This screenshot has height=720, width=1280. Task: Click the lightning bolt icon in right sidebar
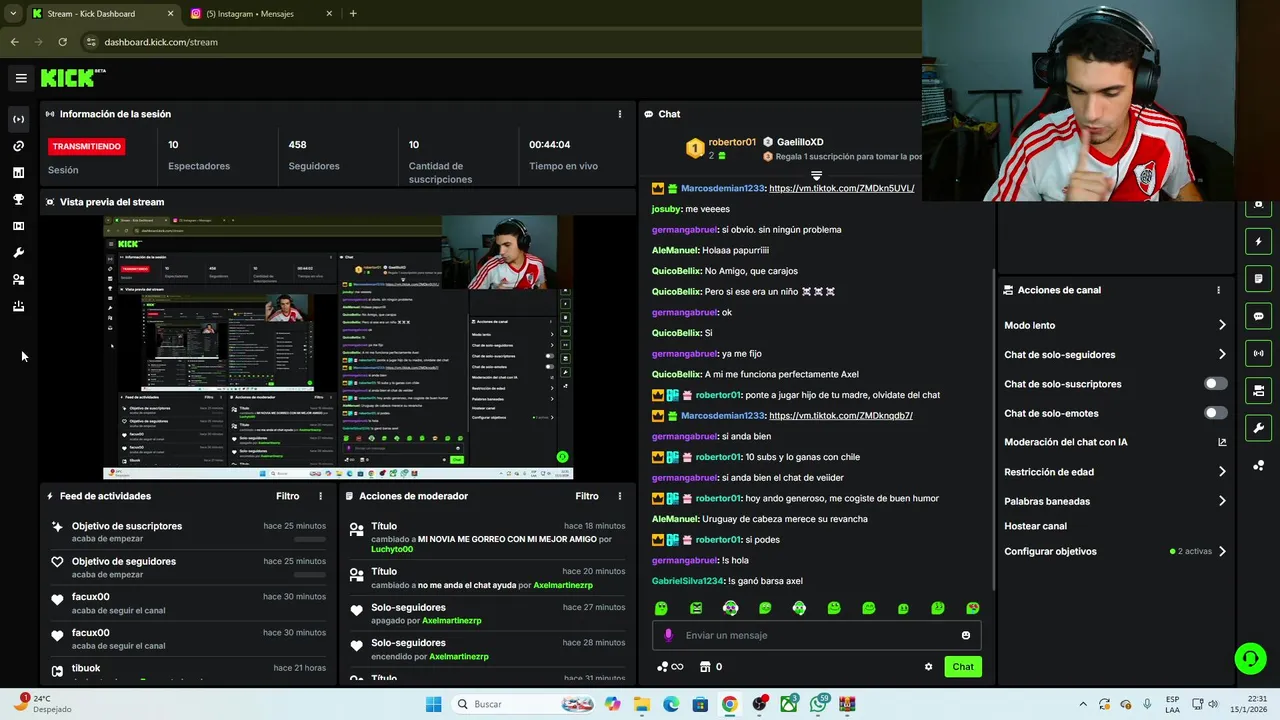[x=1258, y=241]
